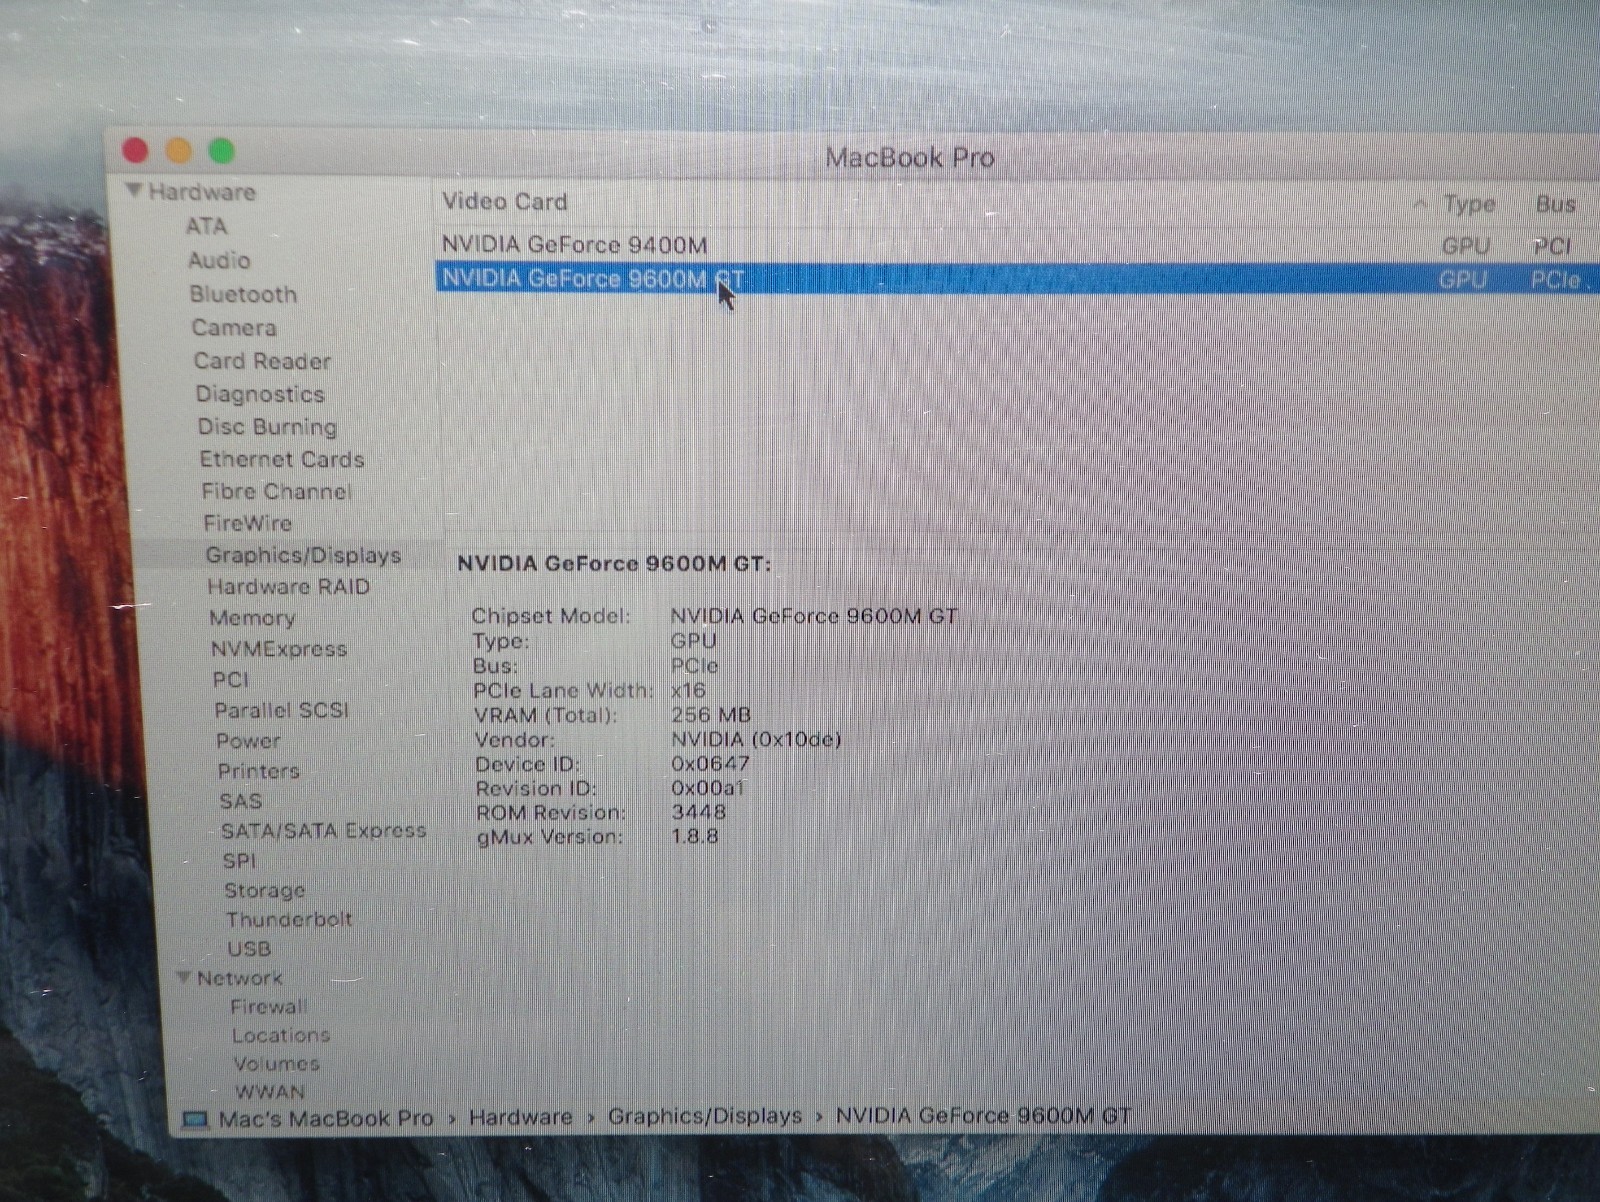Click the Chipset Model value text
This screenshot has height=1202, width=1600.
[x=814, y=616]
